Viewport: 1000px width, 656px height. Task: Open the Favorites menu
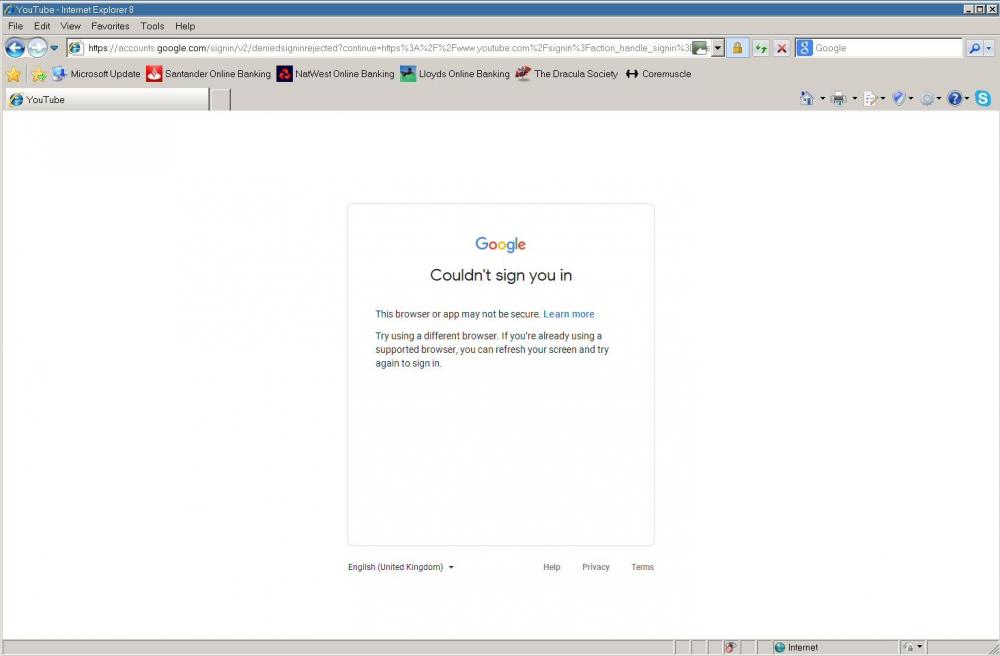[110, 26]
